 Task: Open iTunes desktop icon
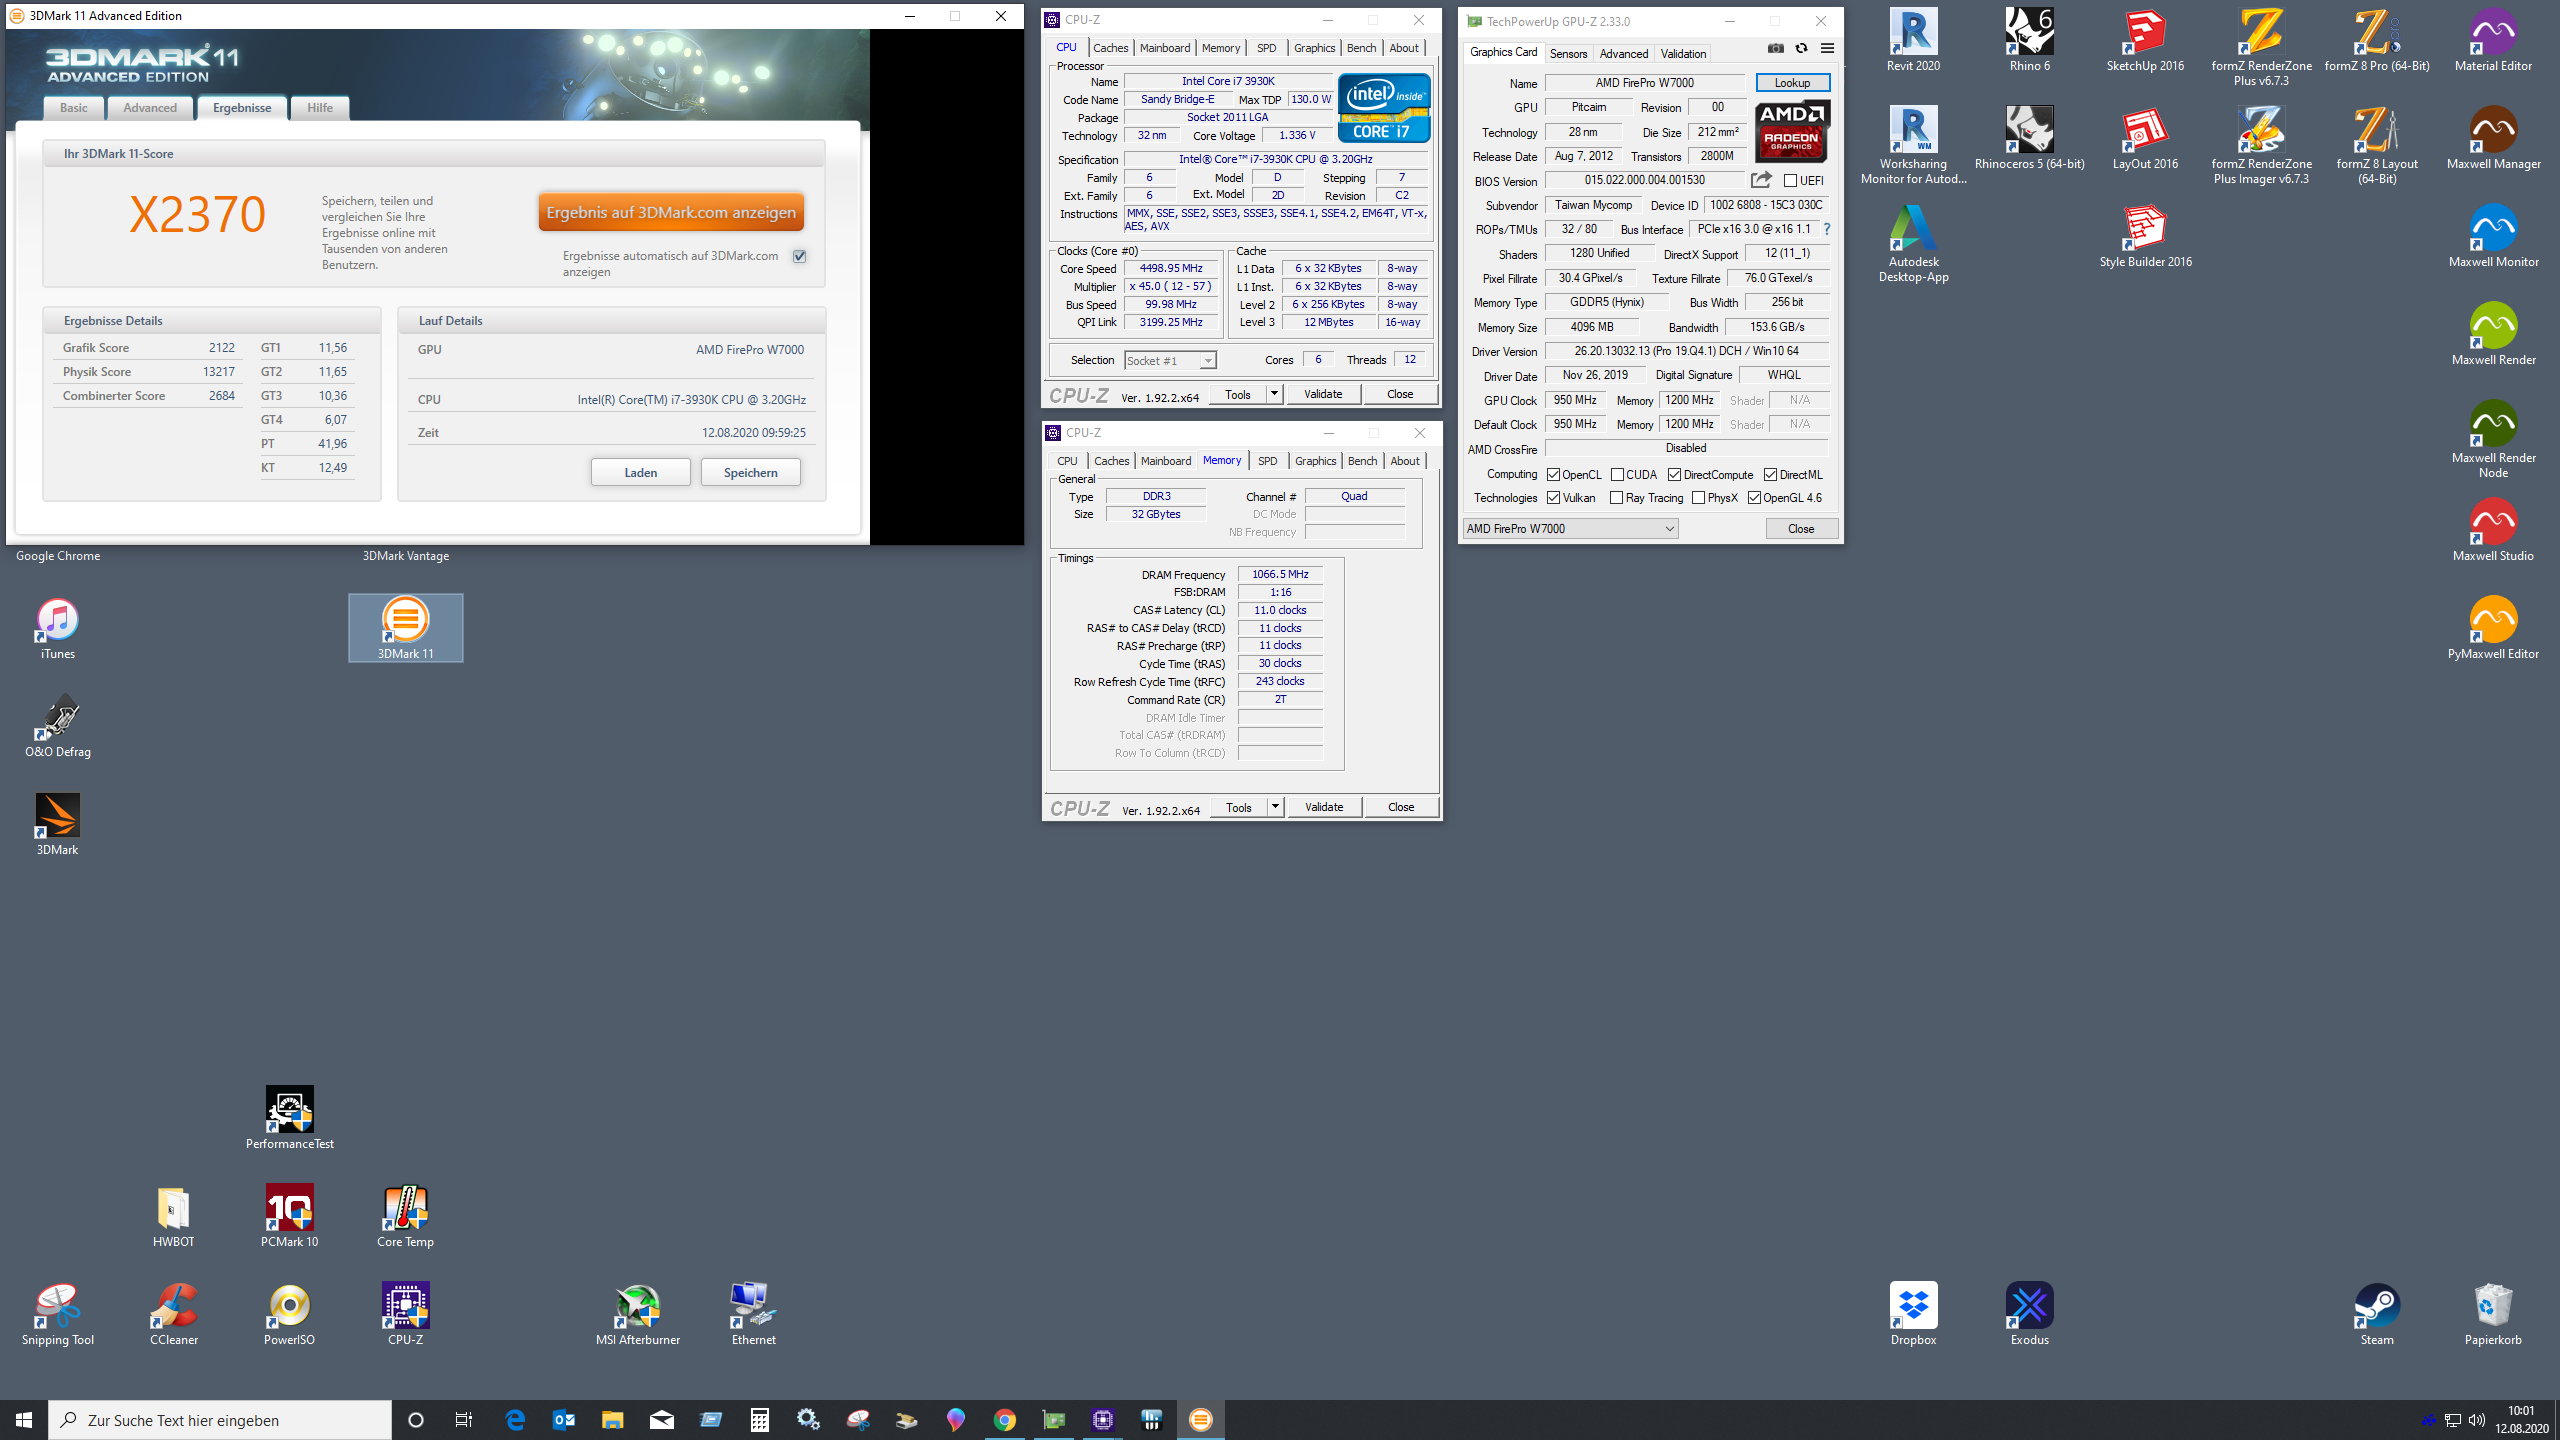tap(57, 628)
